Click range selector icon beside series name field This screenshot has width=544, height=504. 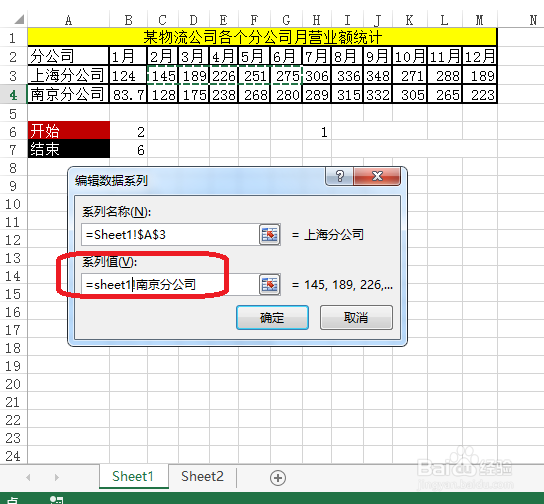270,235
